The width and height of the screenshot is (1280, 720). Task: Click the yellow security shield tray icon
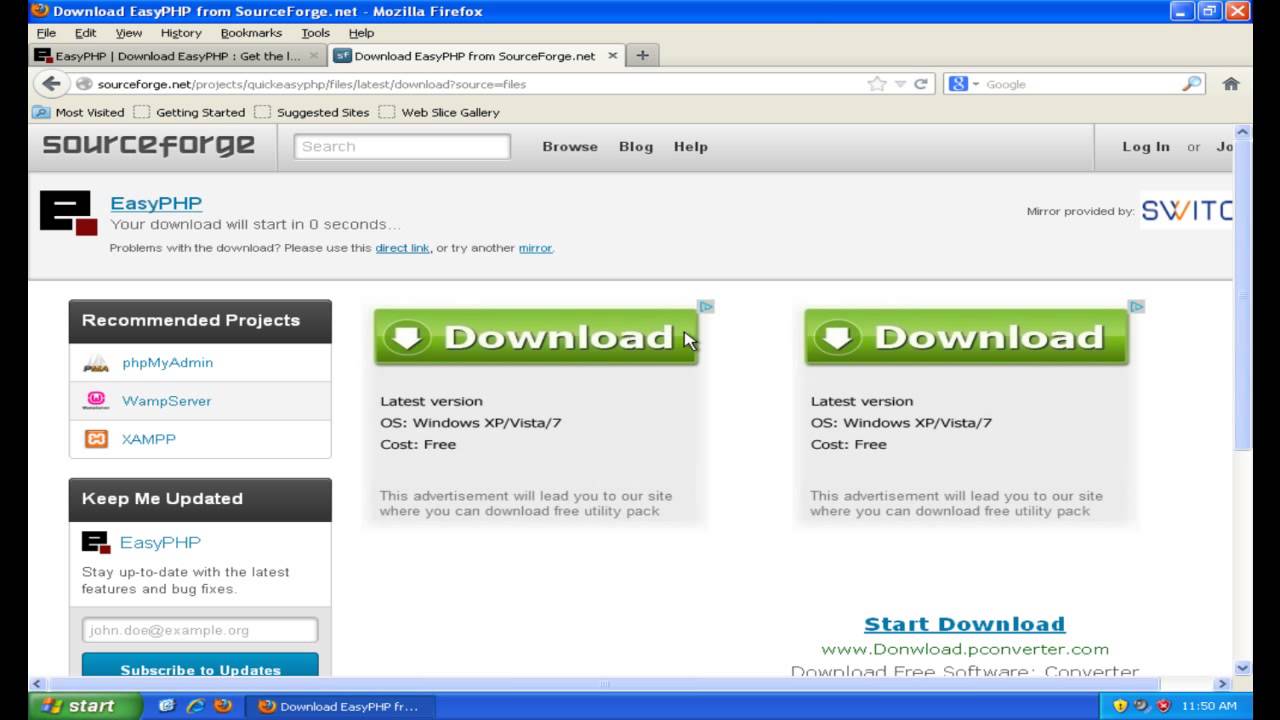(x=1120, y=706)
